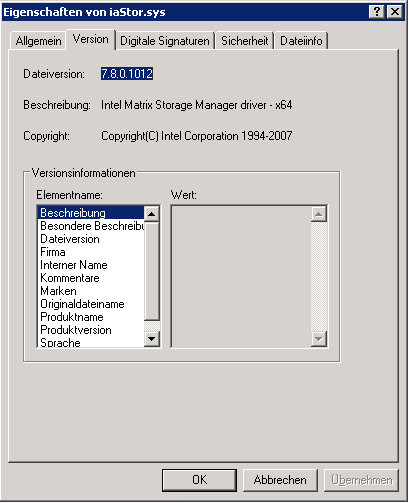Open the Sicherheit tab
Screen dimensions: 408x503
[x=244, y=41]
